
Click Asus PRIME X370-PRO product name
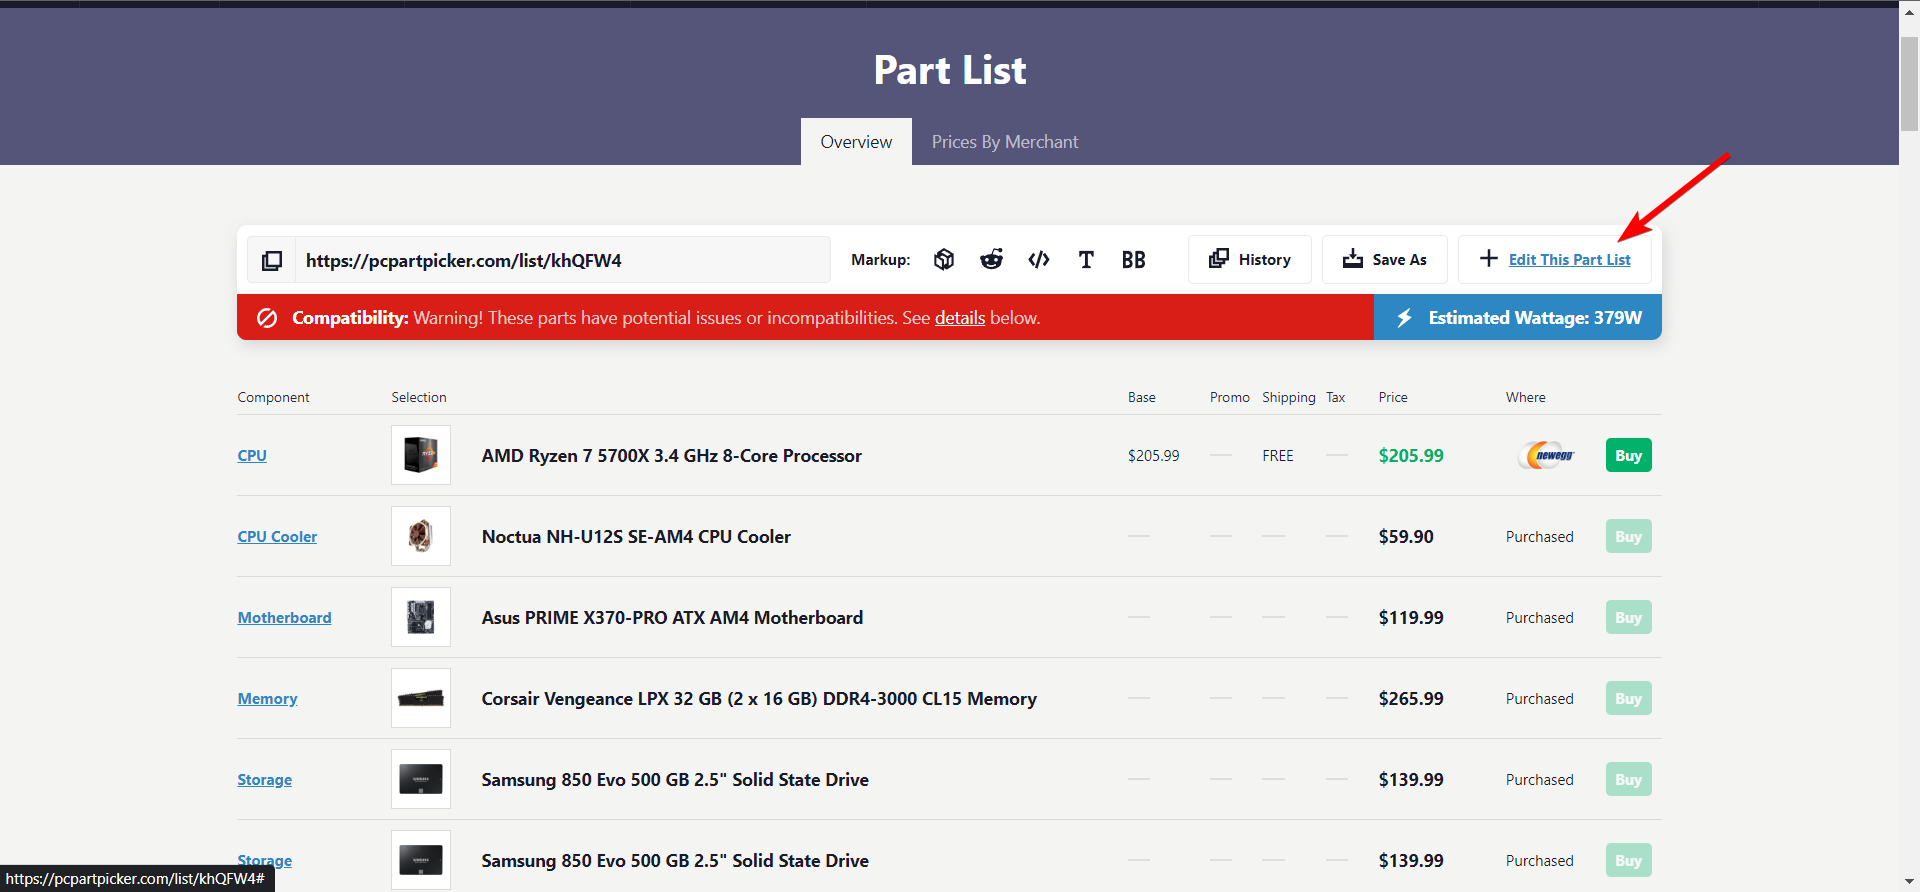(672, 618)
